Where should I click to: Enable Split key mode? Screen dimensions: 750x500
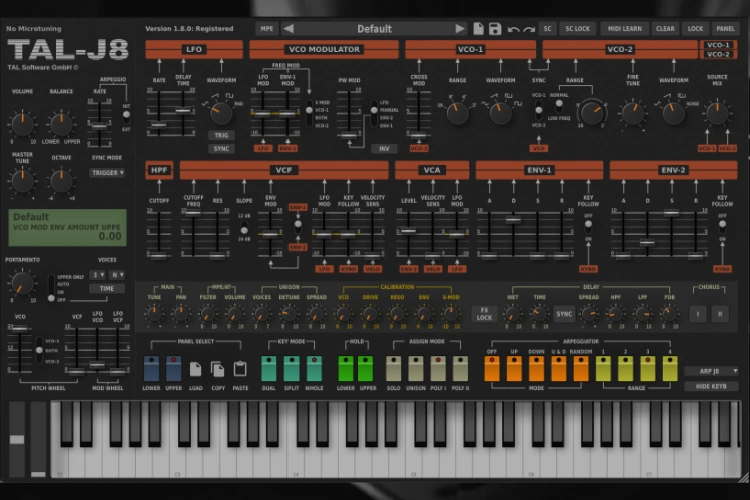291,368
